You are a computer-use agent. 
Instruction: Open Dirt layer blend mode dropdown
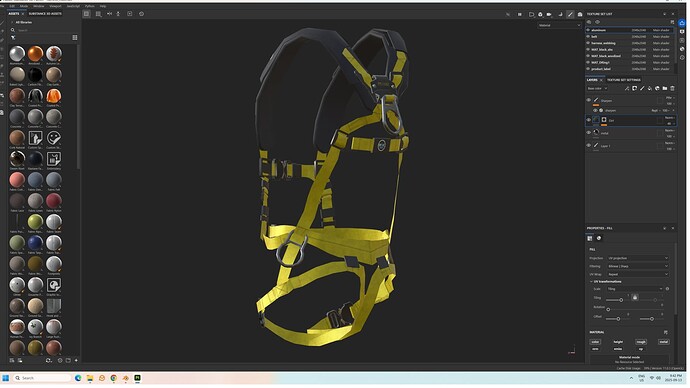pos(670,118)
